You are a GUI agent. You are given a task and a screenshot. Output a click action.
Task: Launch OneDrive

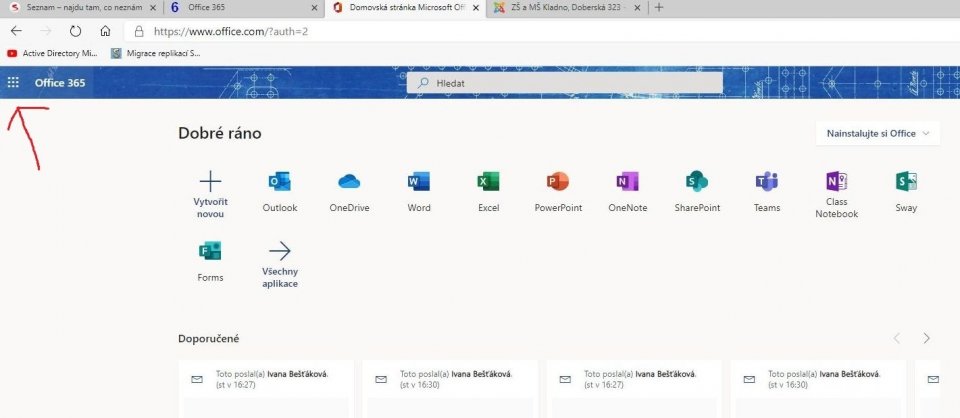(349, 192)
